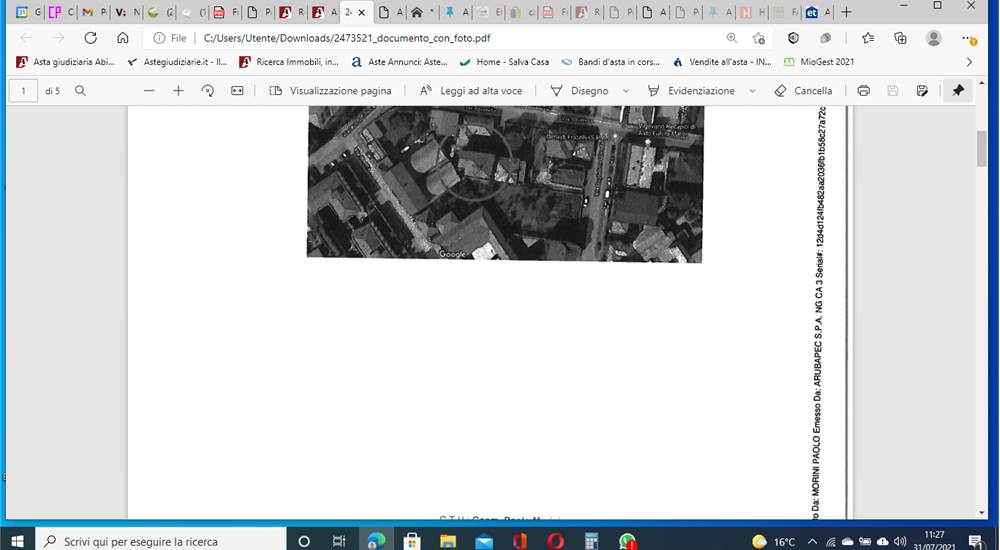Expand the Disegno dropdown arrow
The height and width of the screenshot is (550, 1000).
coord(626,91)
